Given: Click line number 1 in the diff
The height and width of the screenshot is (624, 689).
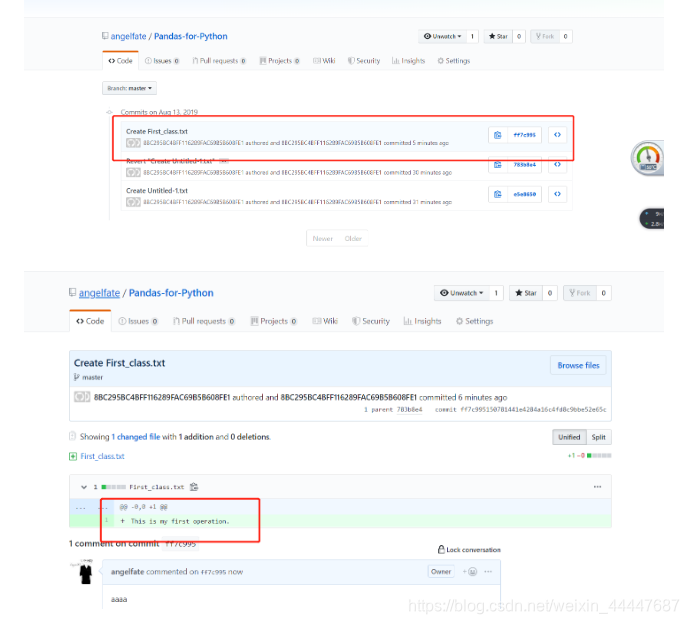Looking at the screenshot, I should 106,520.
